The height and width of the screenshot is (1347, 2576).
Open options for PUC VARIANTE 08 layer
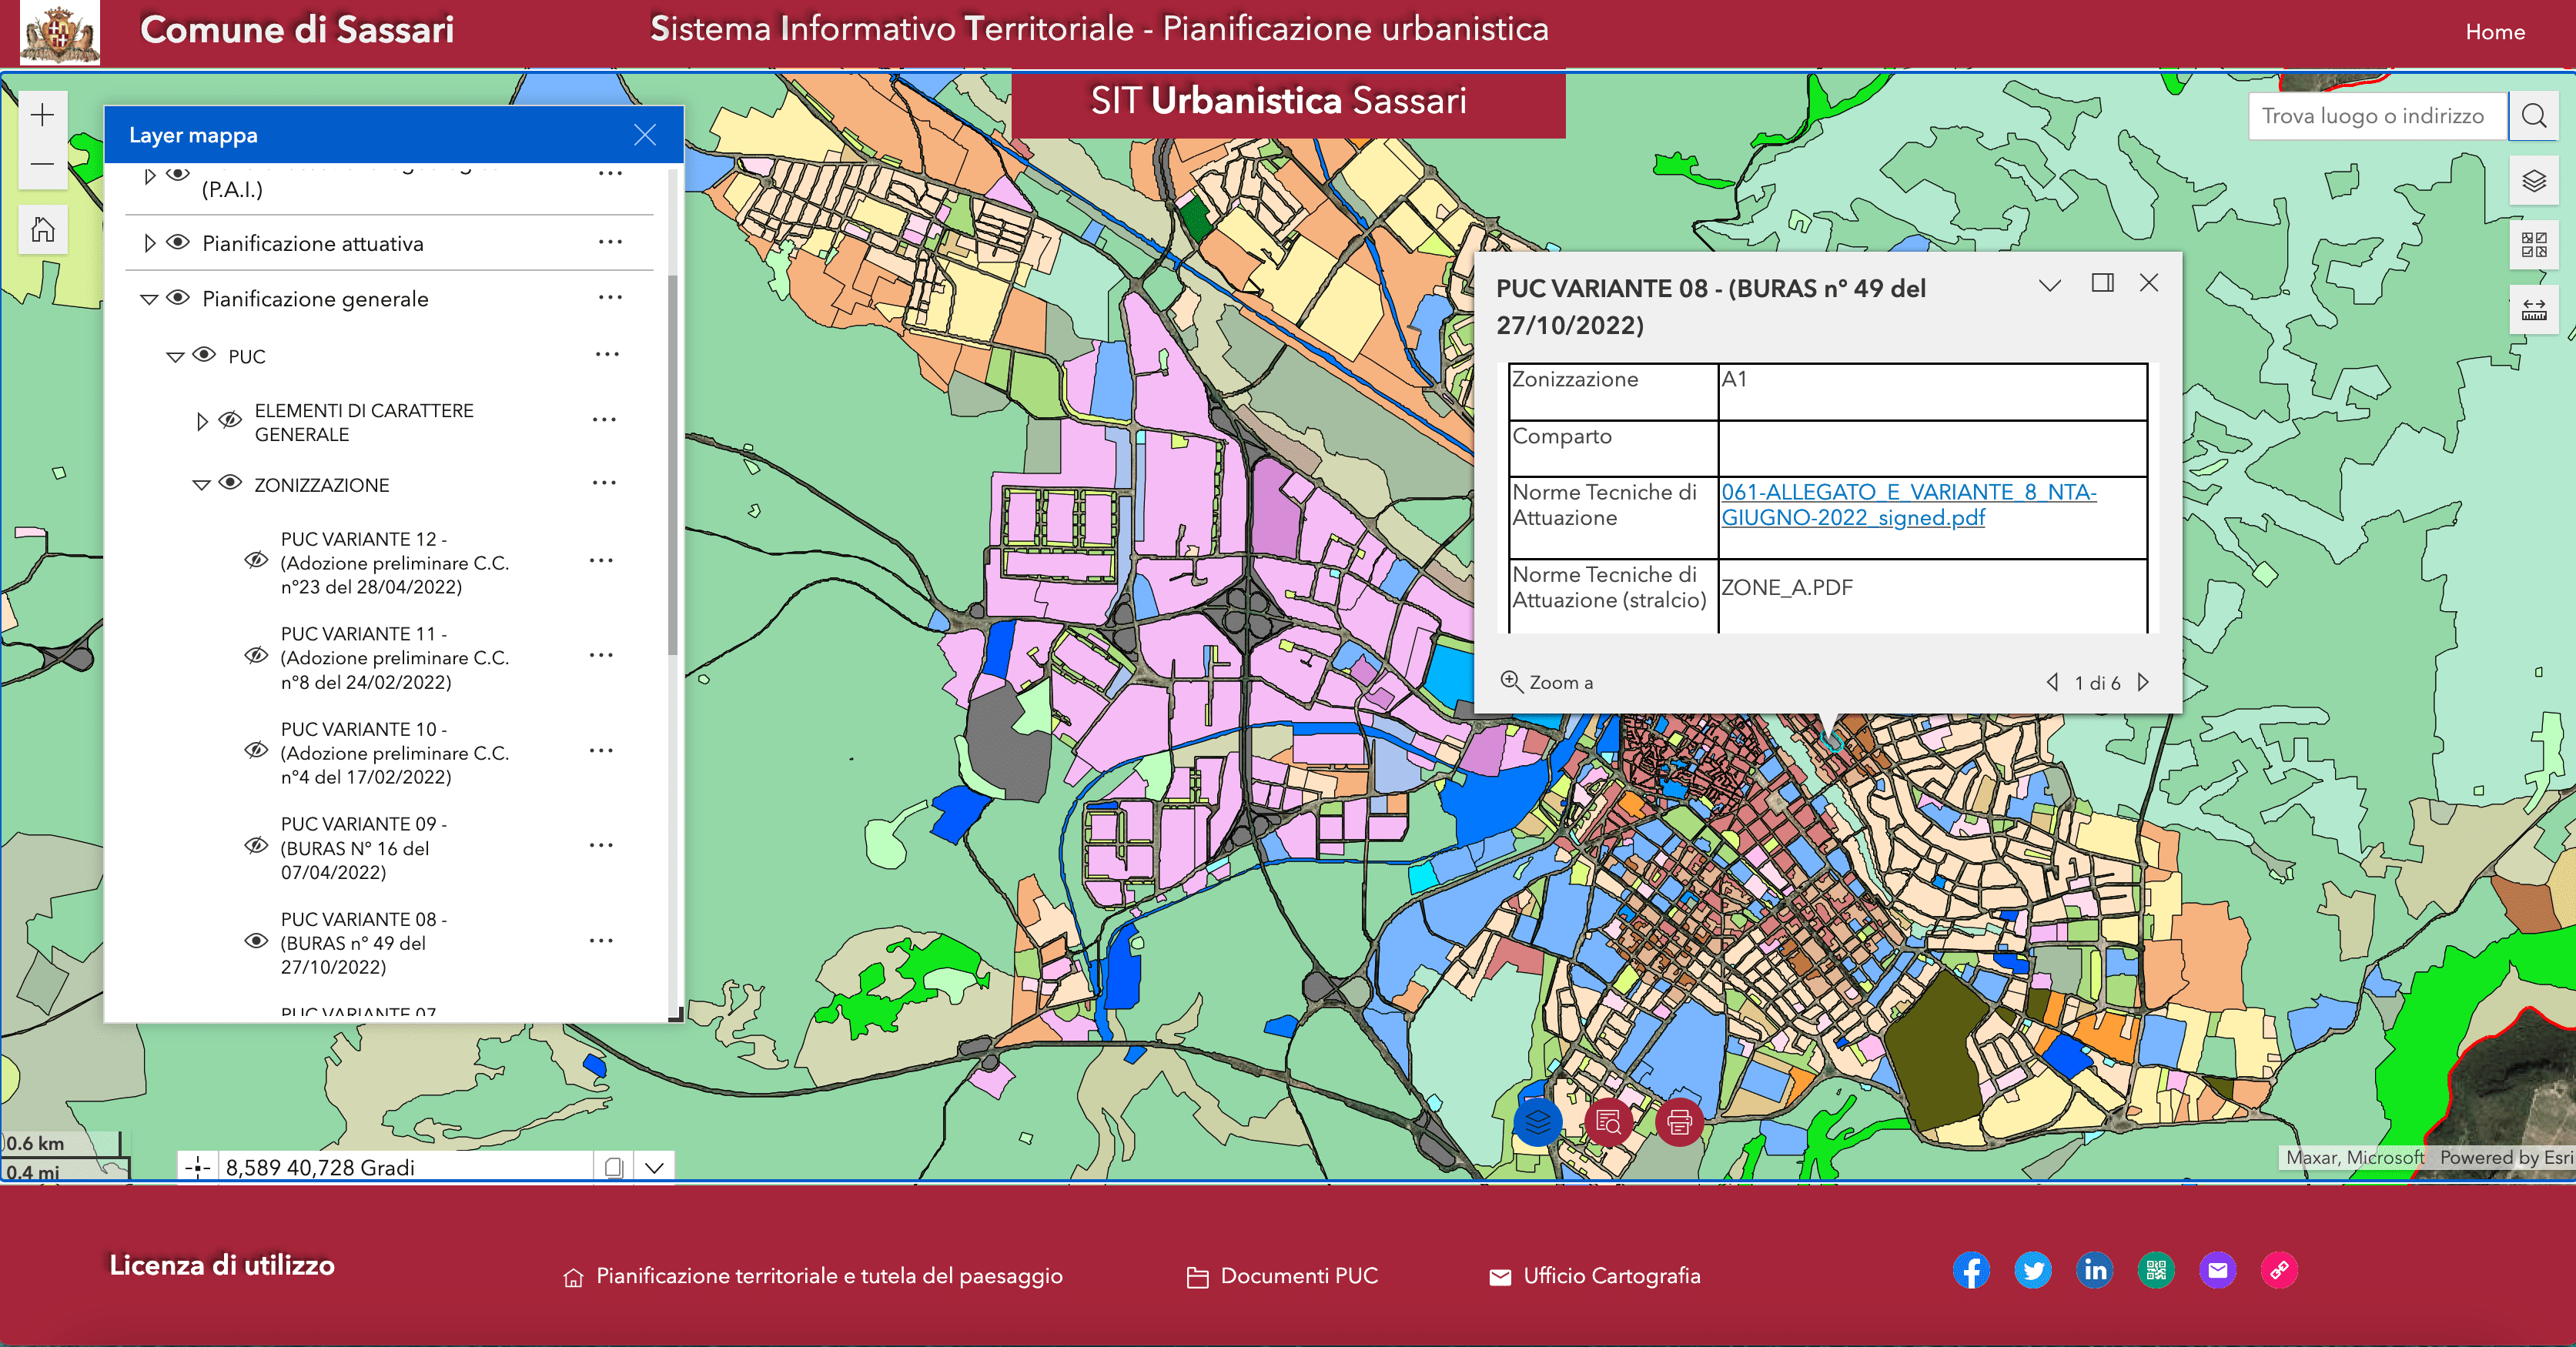tap(601, 942)
